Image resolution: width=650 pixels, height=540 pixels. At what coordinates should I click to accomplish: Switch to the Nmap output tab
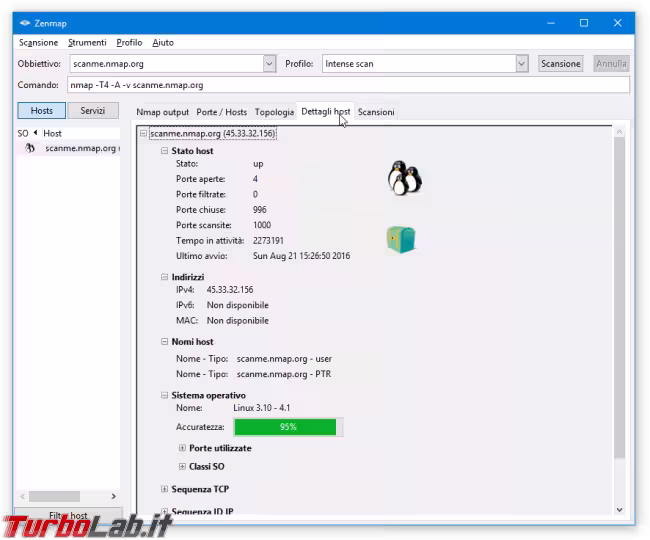tap(162, 112)
